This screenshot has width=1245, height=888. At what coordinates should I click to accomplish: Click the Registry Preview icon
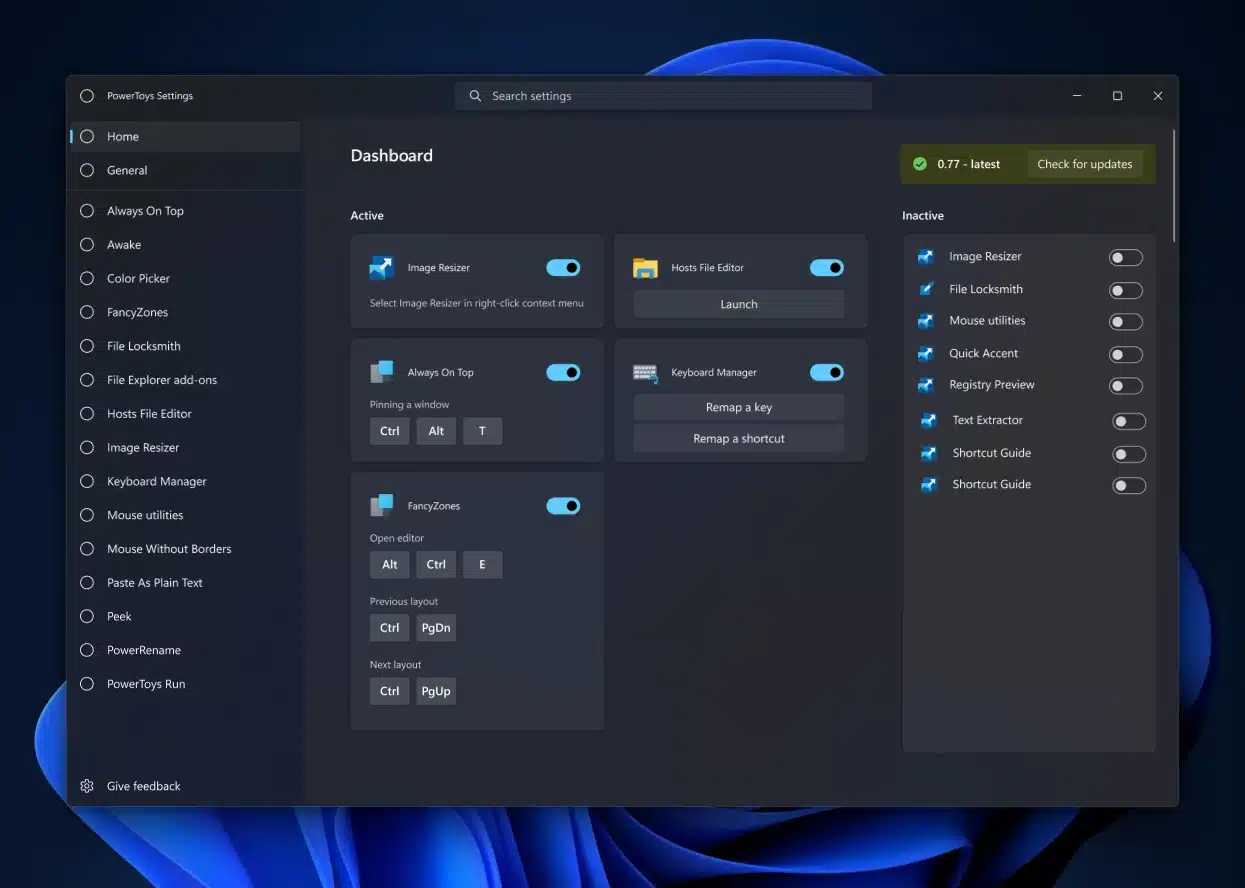(x=925, y=385)
